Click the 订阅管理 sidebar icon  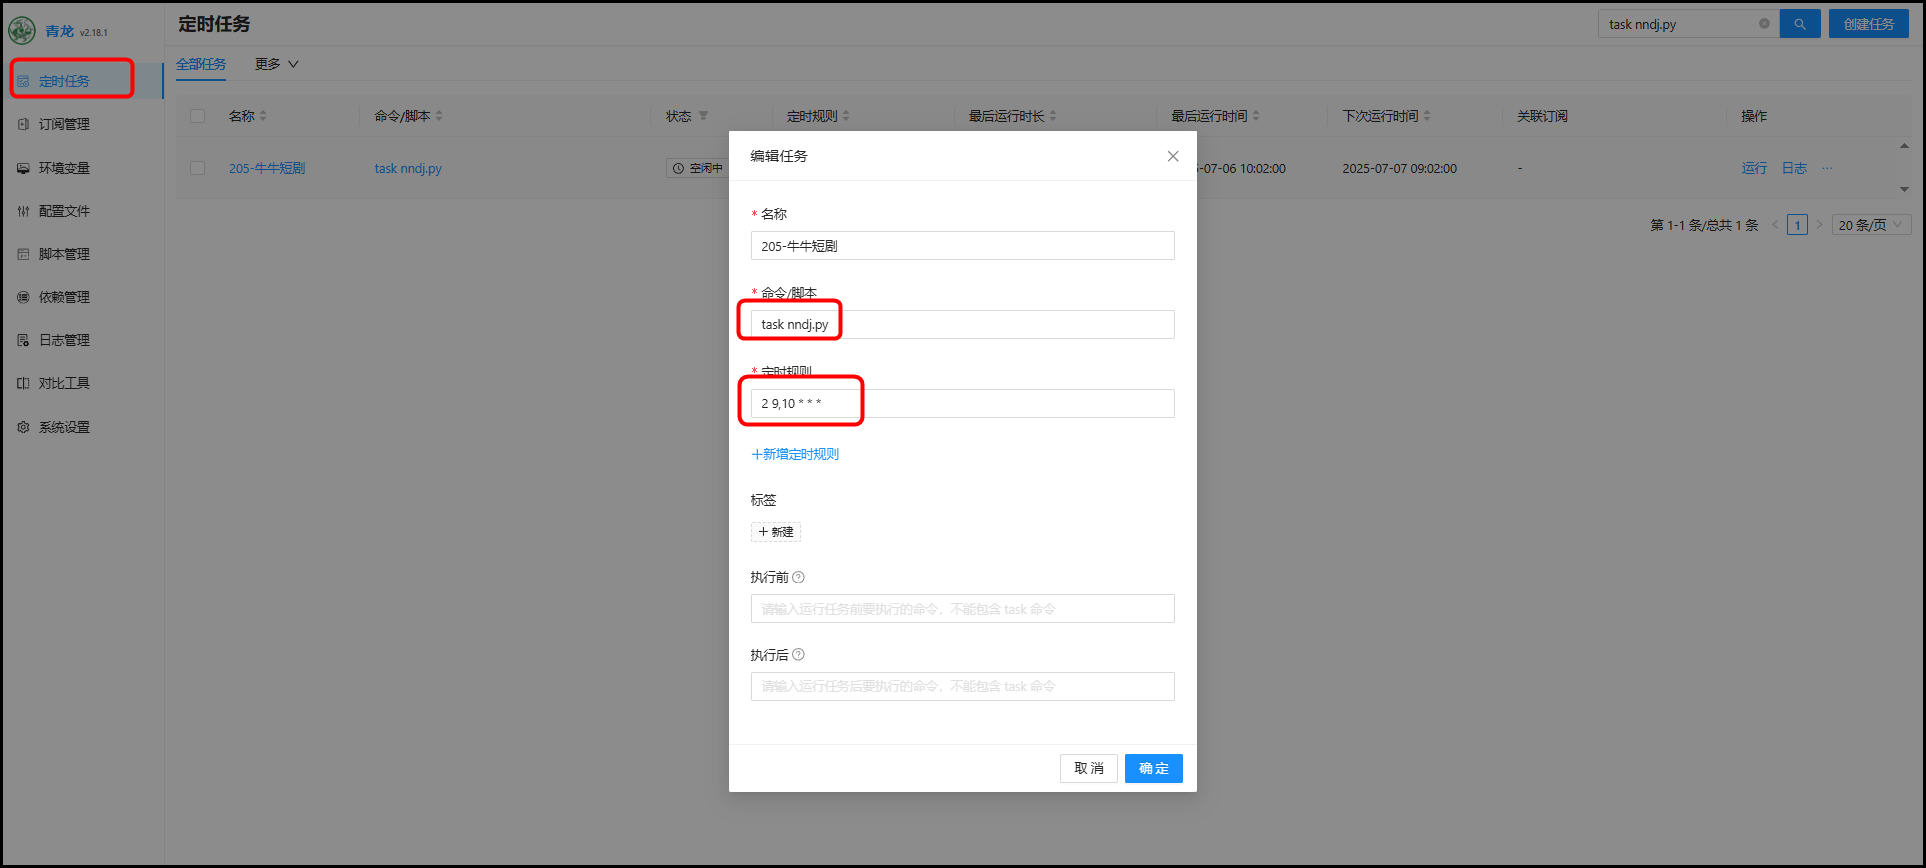(x=23, y=124)
